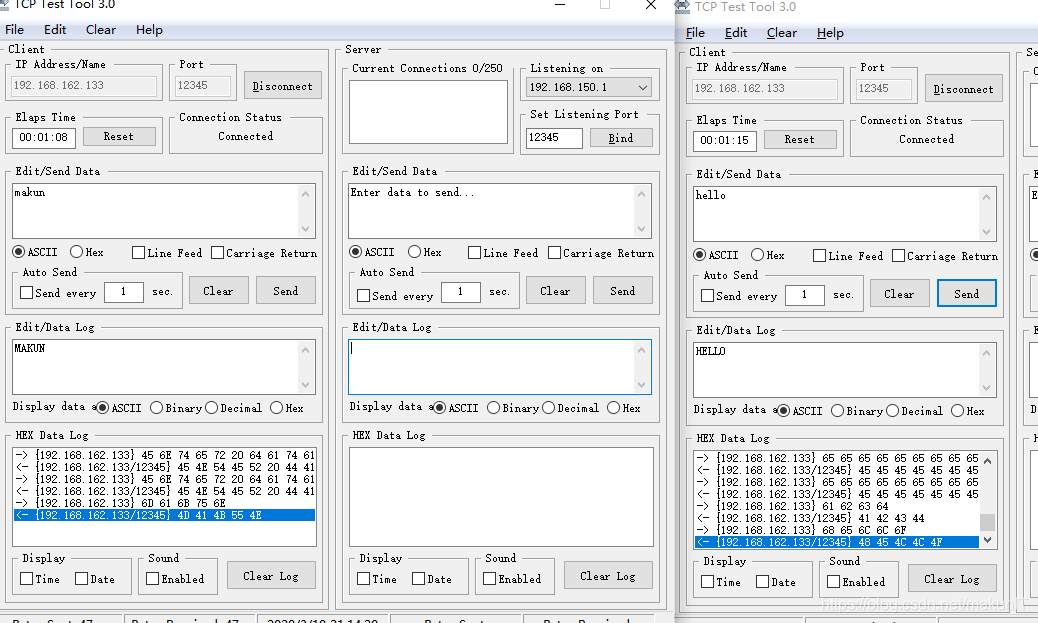Enable Carriage Return in Server panel
Viewport: 1038px width, 623px height.
click(600, 253)
